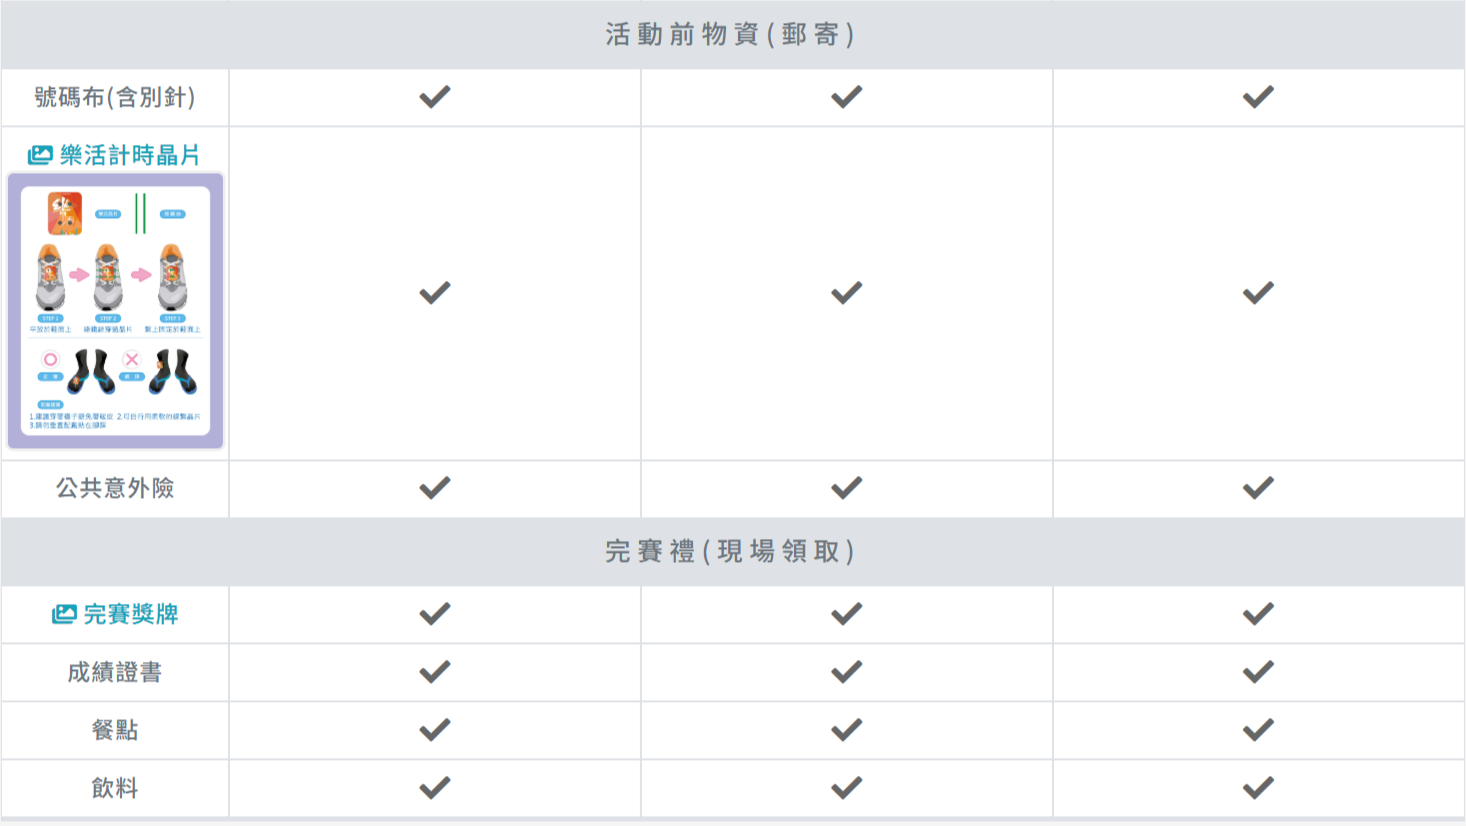Click last column checkmark in 號碼布 row
Image resolution: width=1466 pixels, height=826 pixels.
tap(1258, 97)
